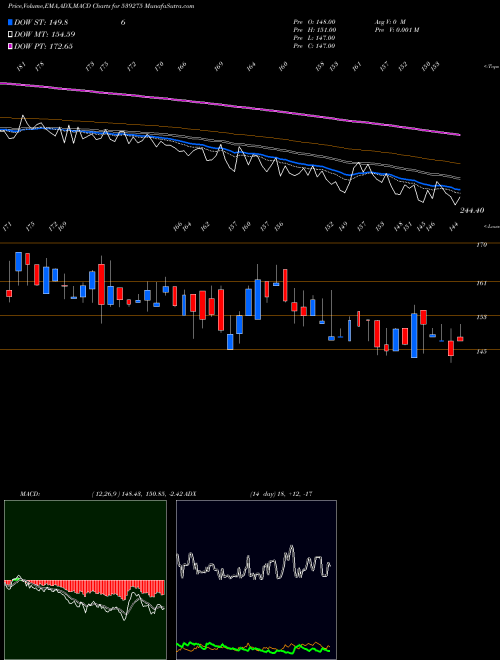
Task: Click the 'MACD:' indicator label
Action: pyautogui.click(x=29, y=494)
